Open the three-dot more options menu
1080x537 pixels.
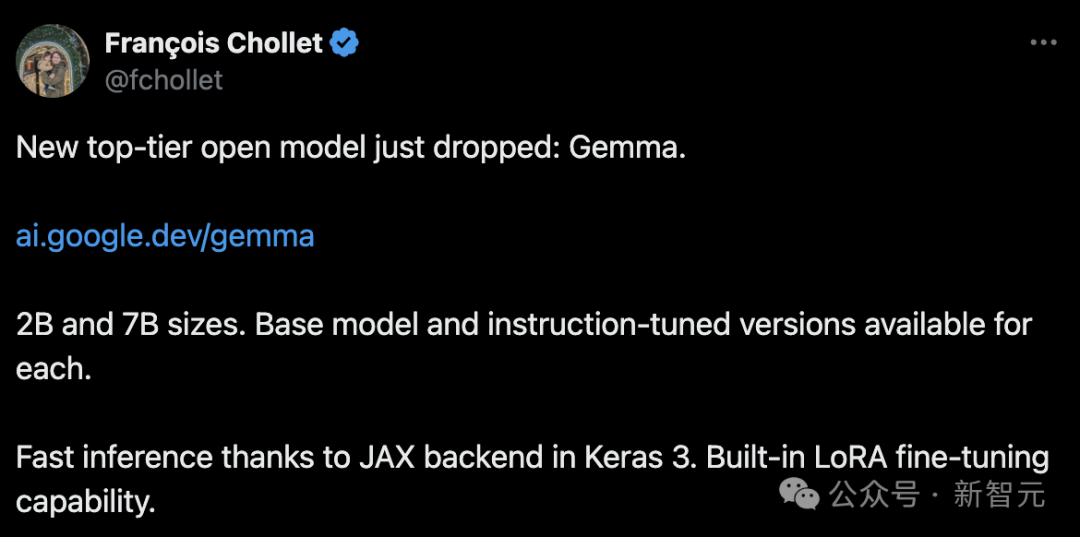pyautogui.click(x=1043, y=43)
